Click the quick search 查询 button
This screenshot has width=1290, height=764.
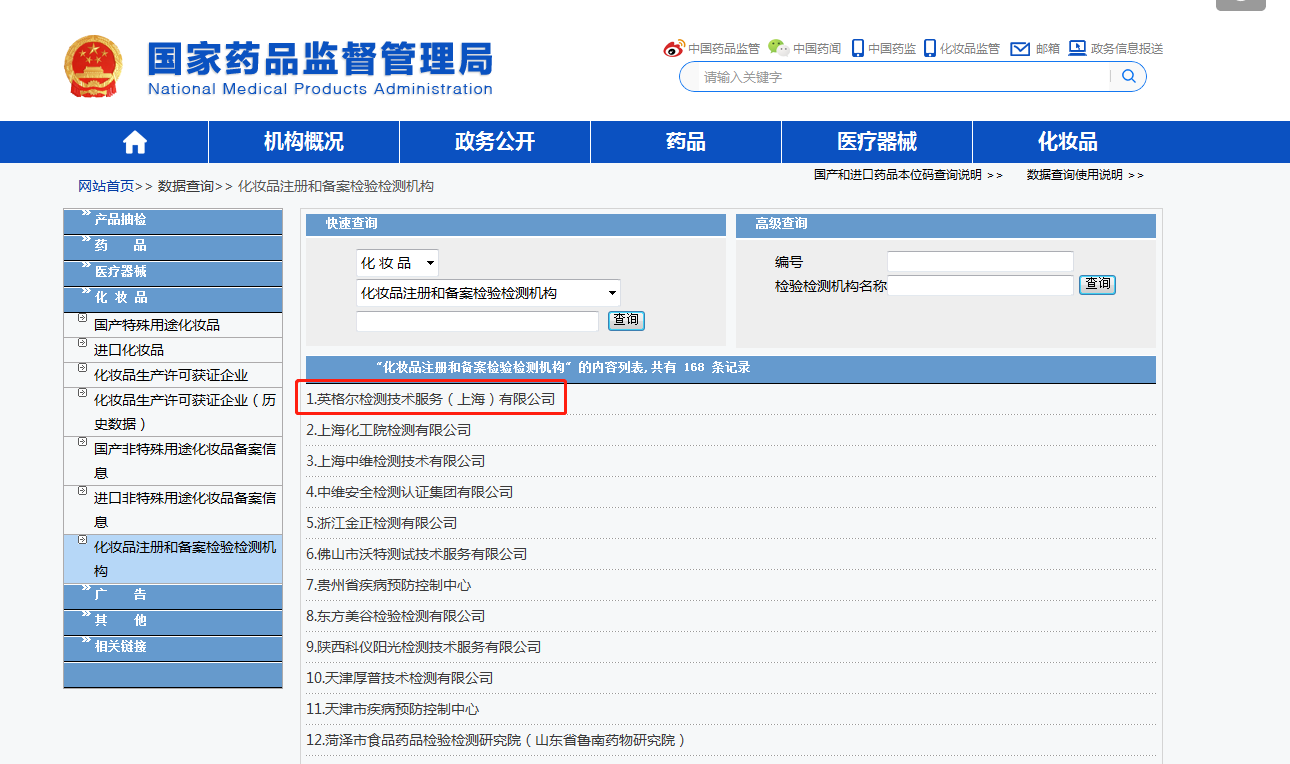(625, 320)
